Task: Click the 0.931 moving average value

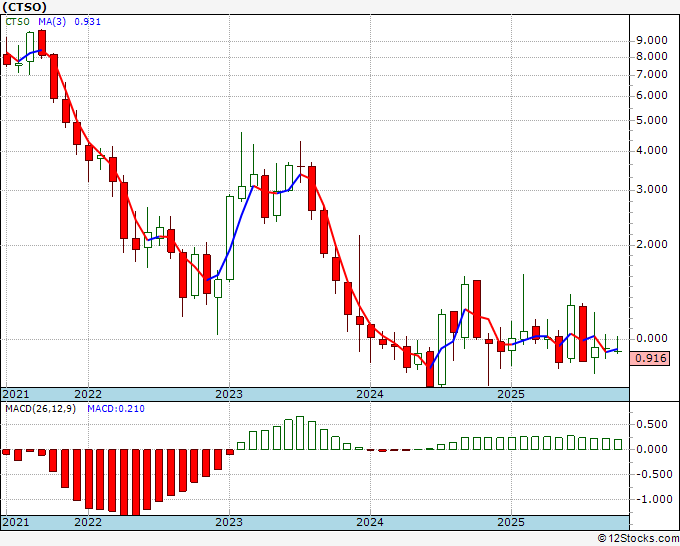Action: 88,22
